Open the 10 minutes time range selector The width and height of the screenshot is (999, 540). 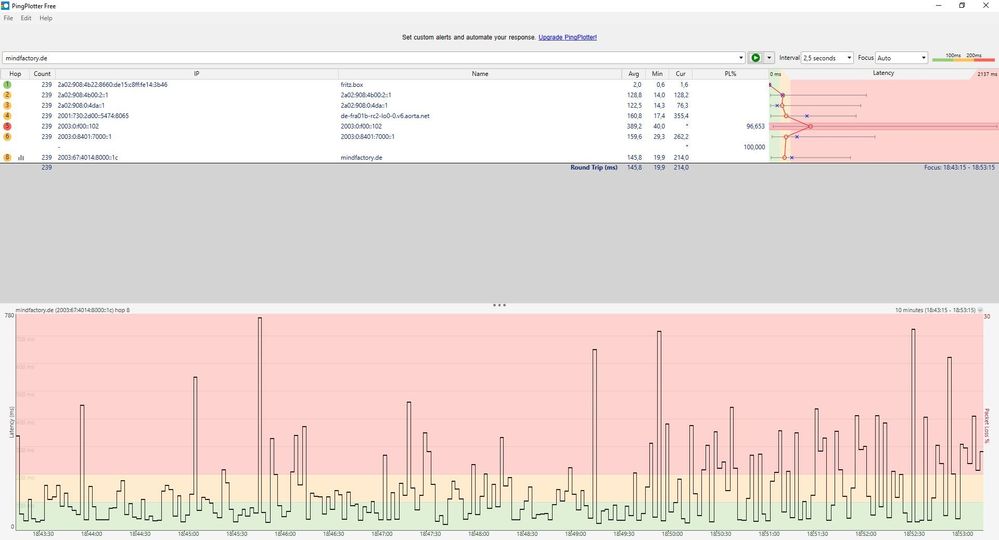[x=935, y=310]
